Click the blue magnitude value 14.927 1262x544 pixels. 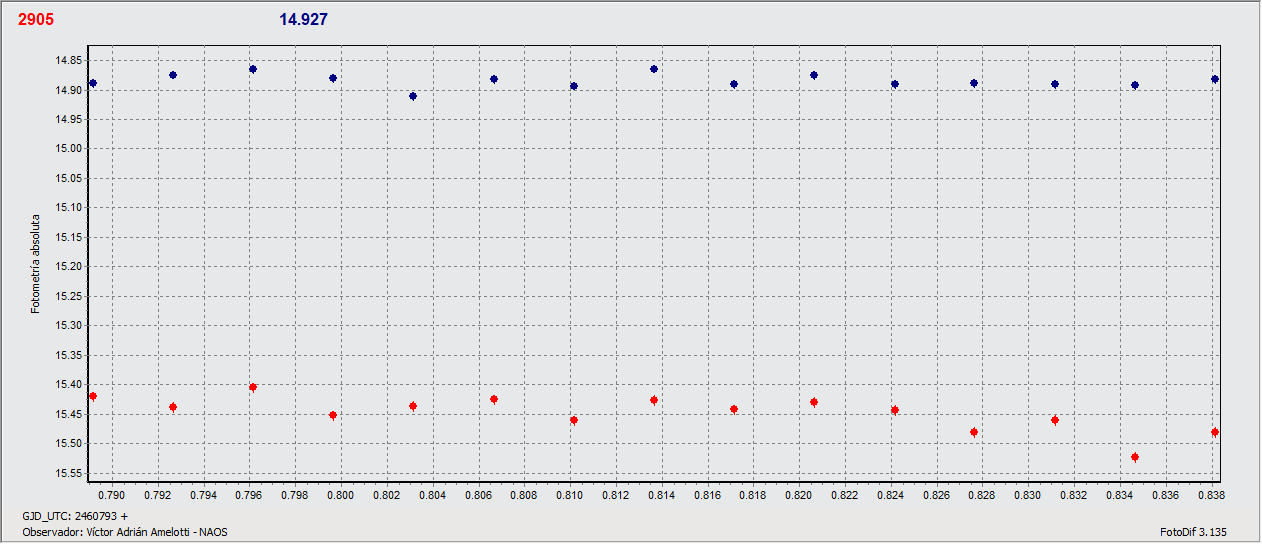[x=303, y=20]
